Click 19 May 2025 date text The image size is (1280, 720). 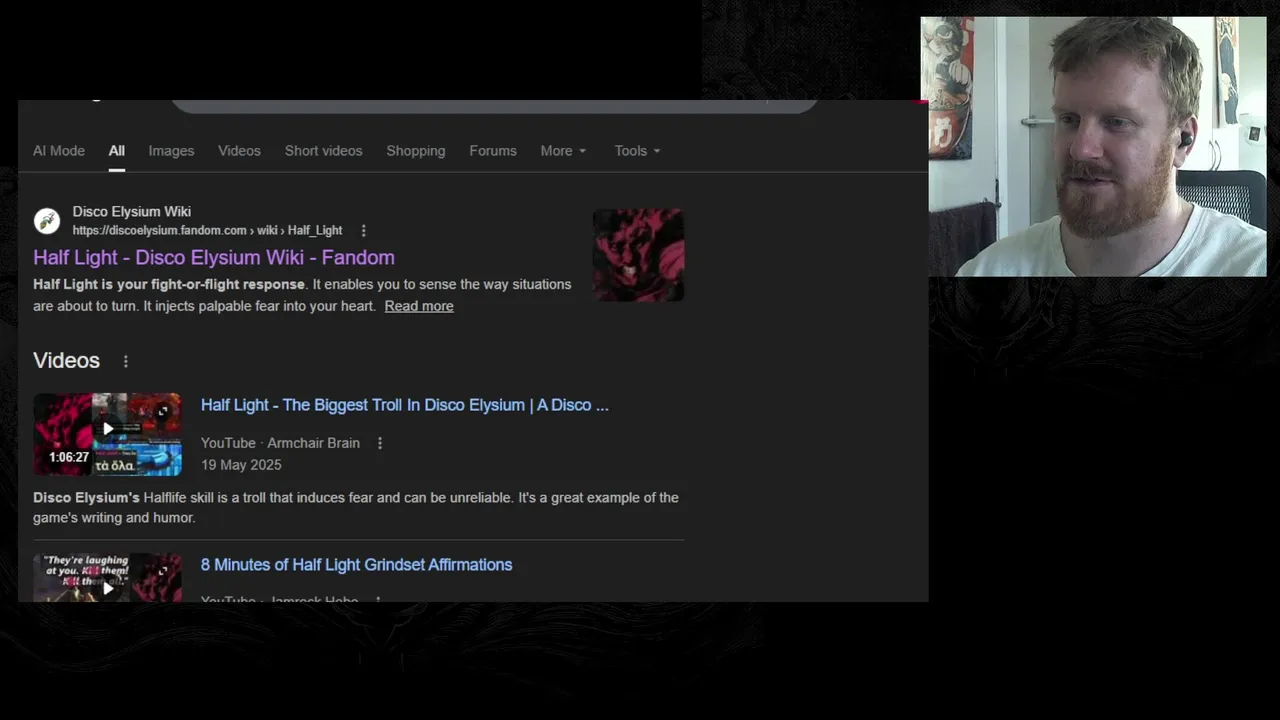[x=241, y=465]
